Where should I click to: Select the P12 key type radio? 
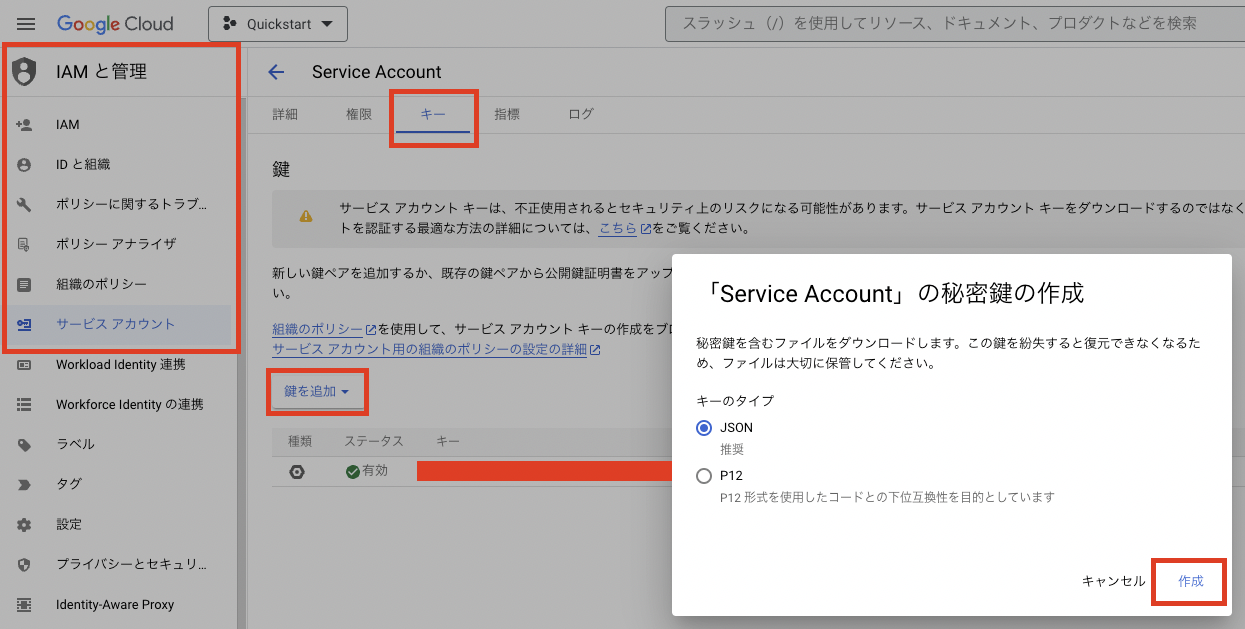(x=704, y=476)
